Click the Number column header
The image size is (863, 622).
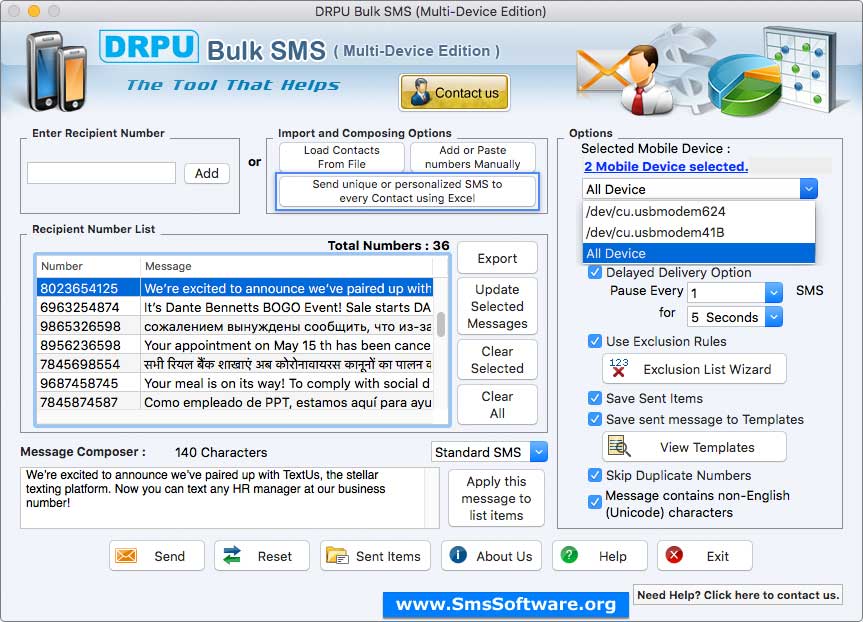[88, 266]
